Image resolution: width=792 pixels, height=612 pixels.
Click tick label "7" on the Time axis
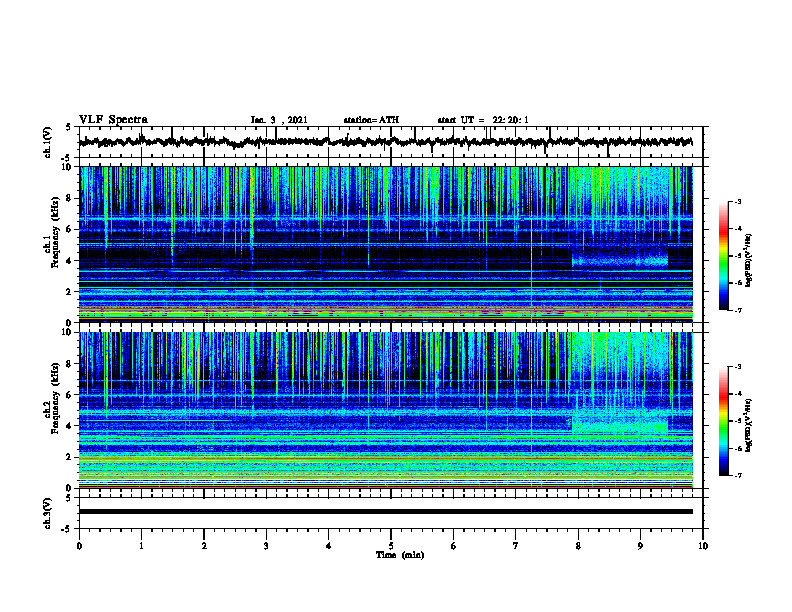click(x=516, y=546)
